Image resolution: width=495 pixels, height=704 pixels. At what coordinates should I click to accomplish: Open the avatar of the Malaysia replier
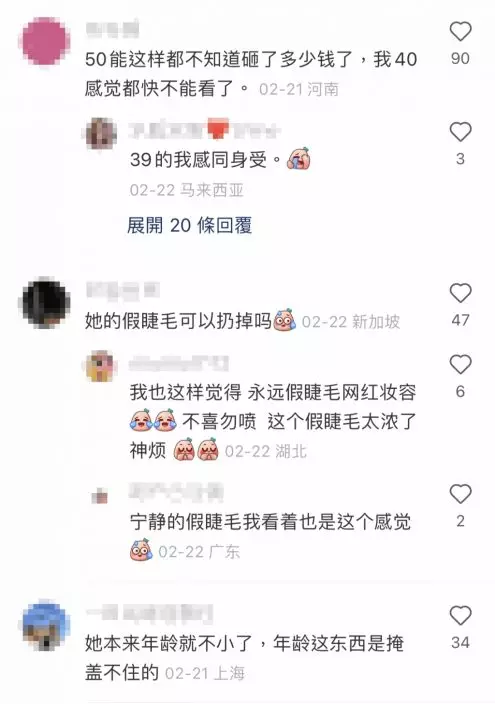[x=102, y=133]
